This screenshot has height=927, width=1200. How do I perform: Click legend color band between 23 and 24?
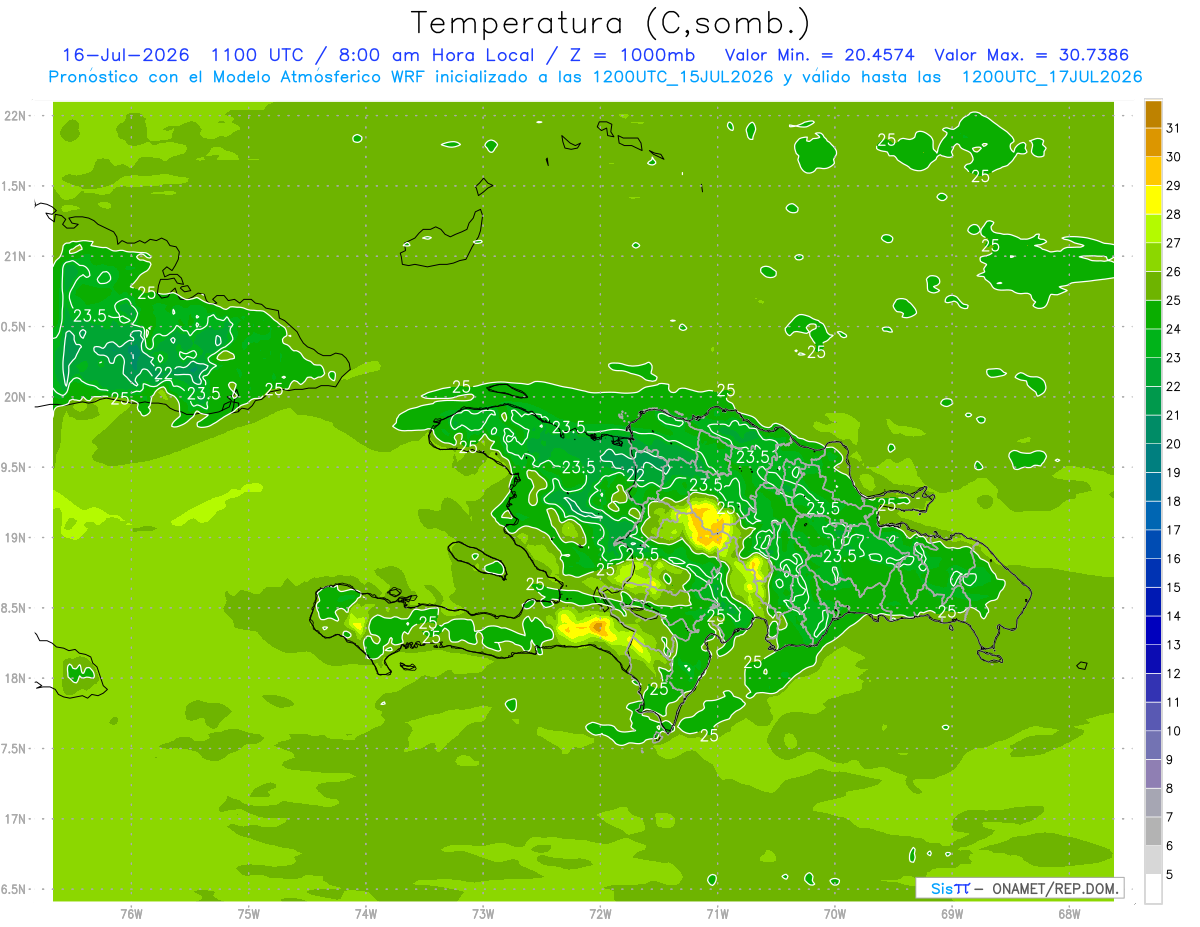[1153, 342]
